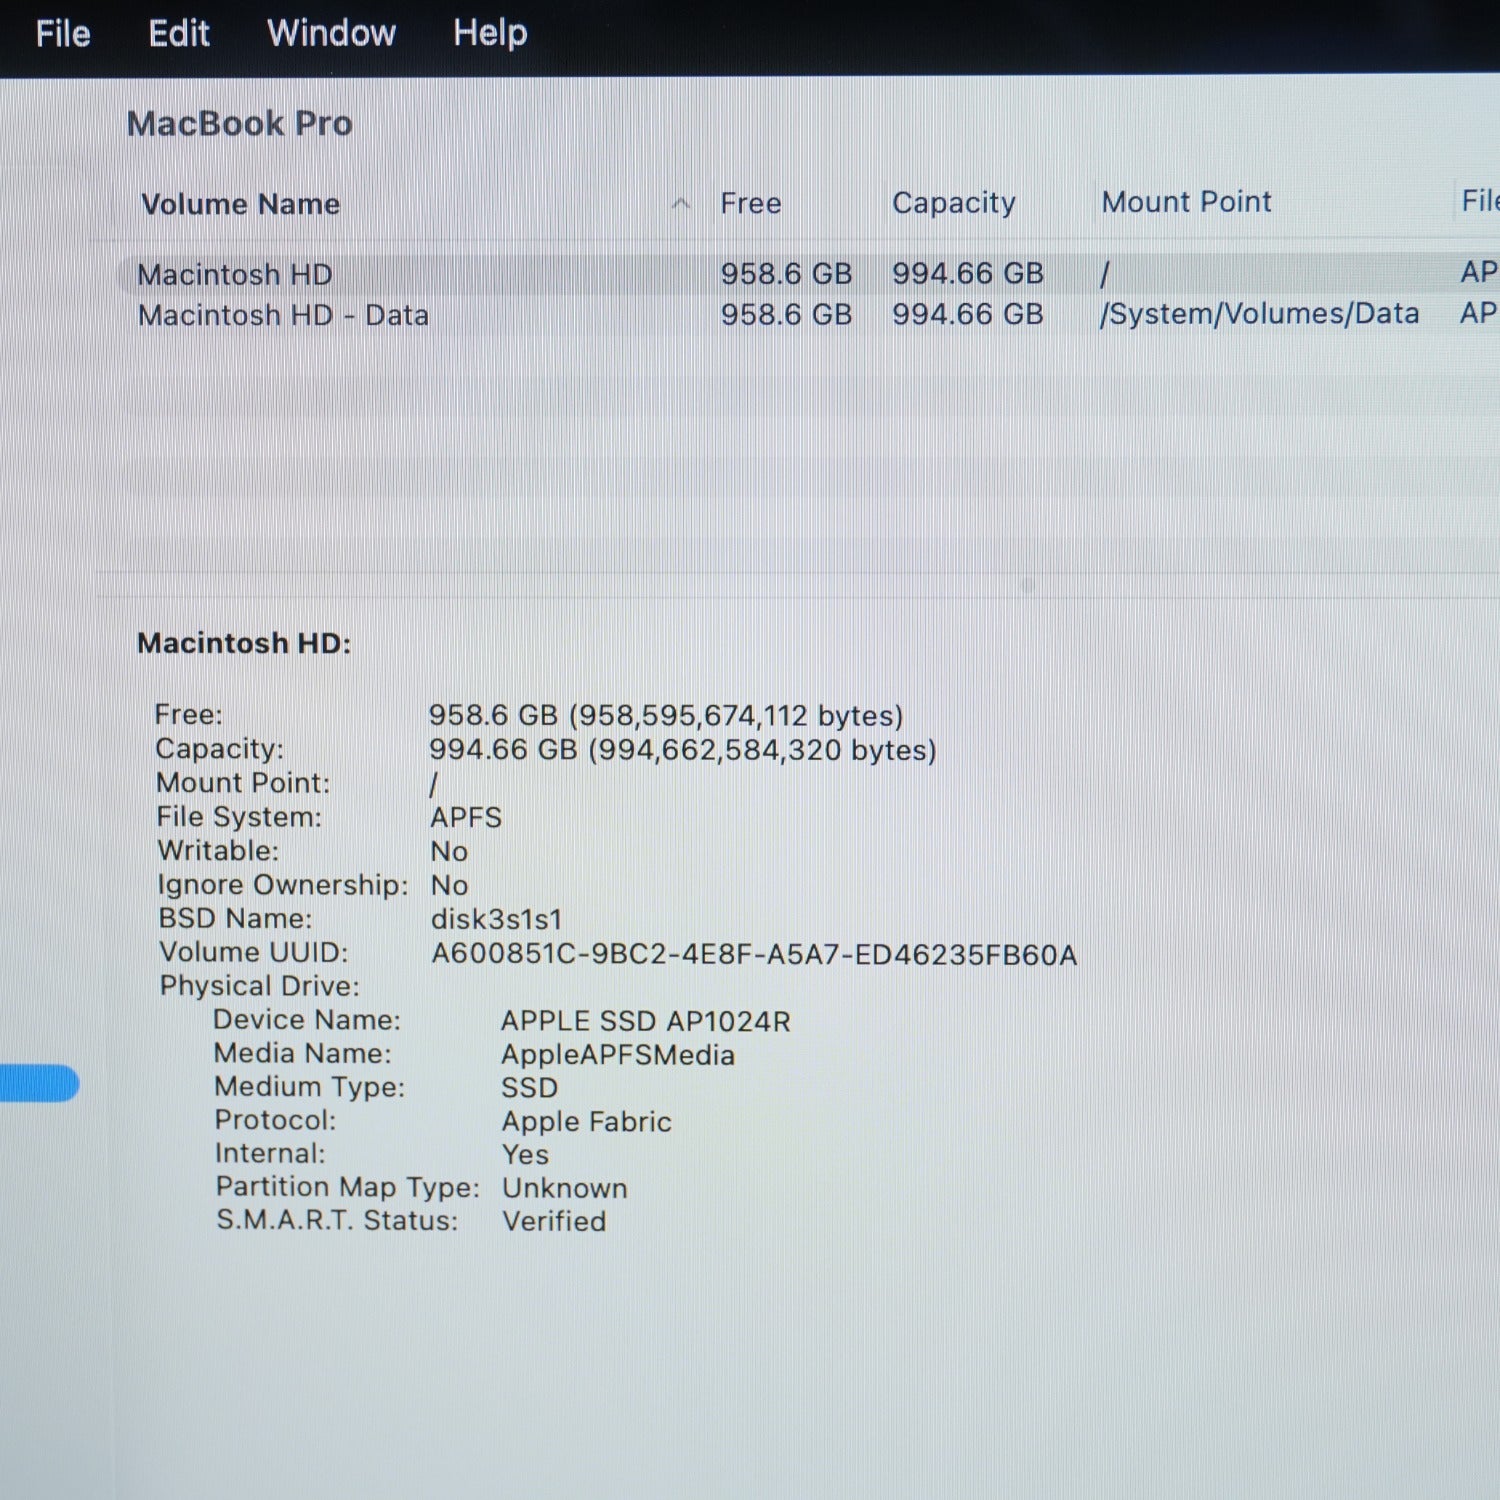This screenshot has width=1500, height=1500.
Task: Click Macintosh HD - Data capacity 994.66 GB cell
Action: [967, 314]
